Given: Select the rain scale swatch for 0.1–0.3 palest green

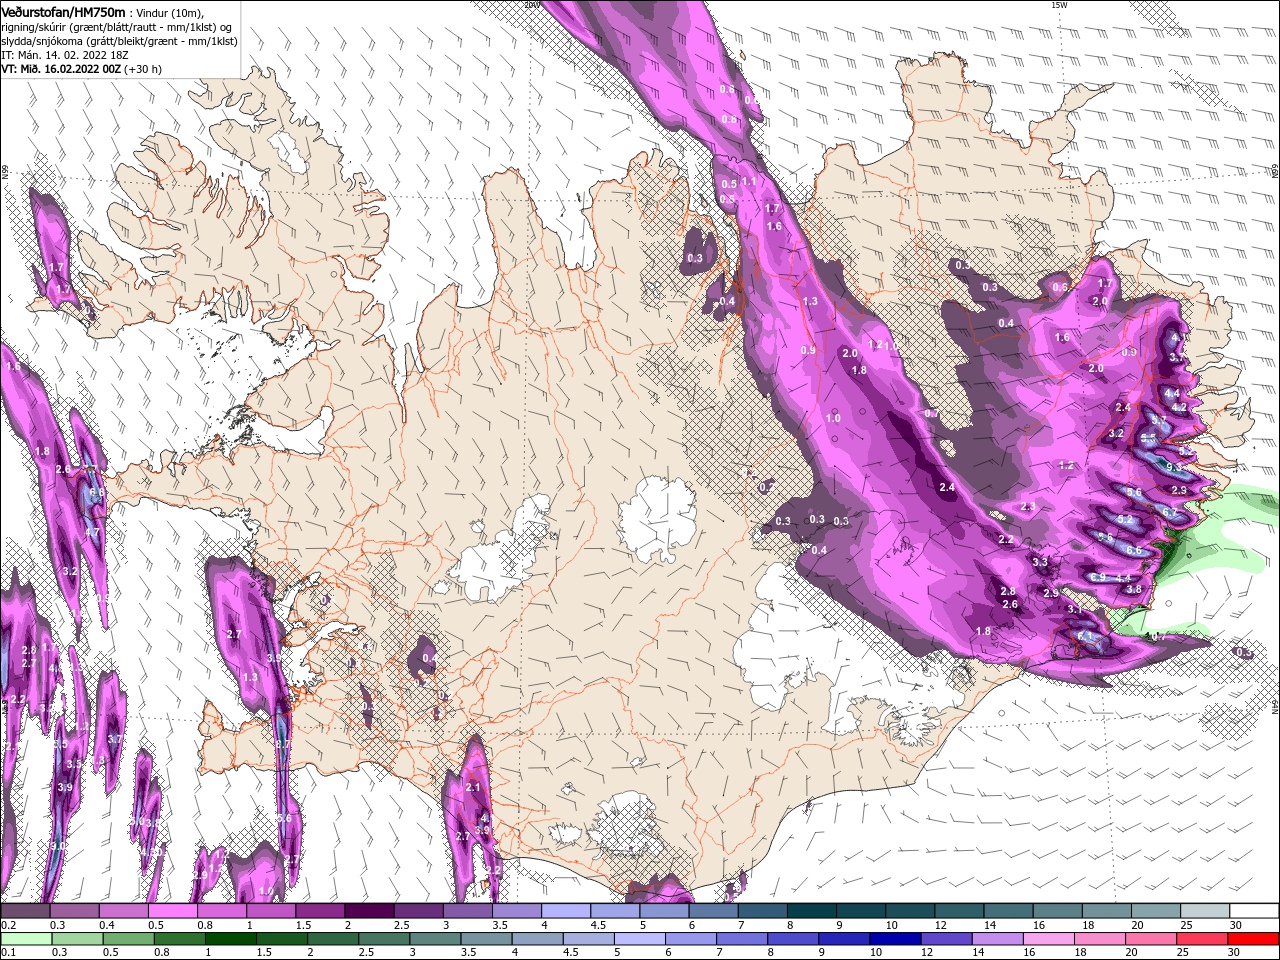Looking at the screenshot, I should 26,939.
